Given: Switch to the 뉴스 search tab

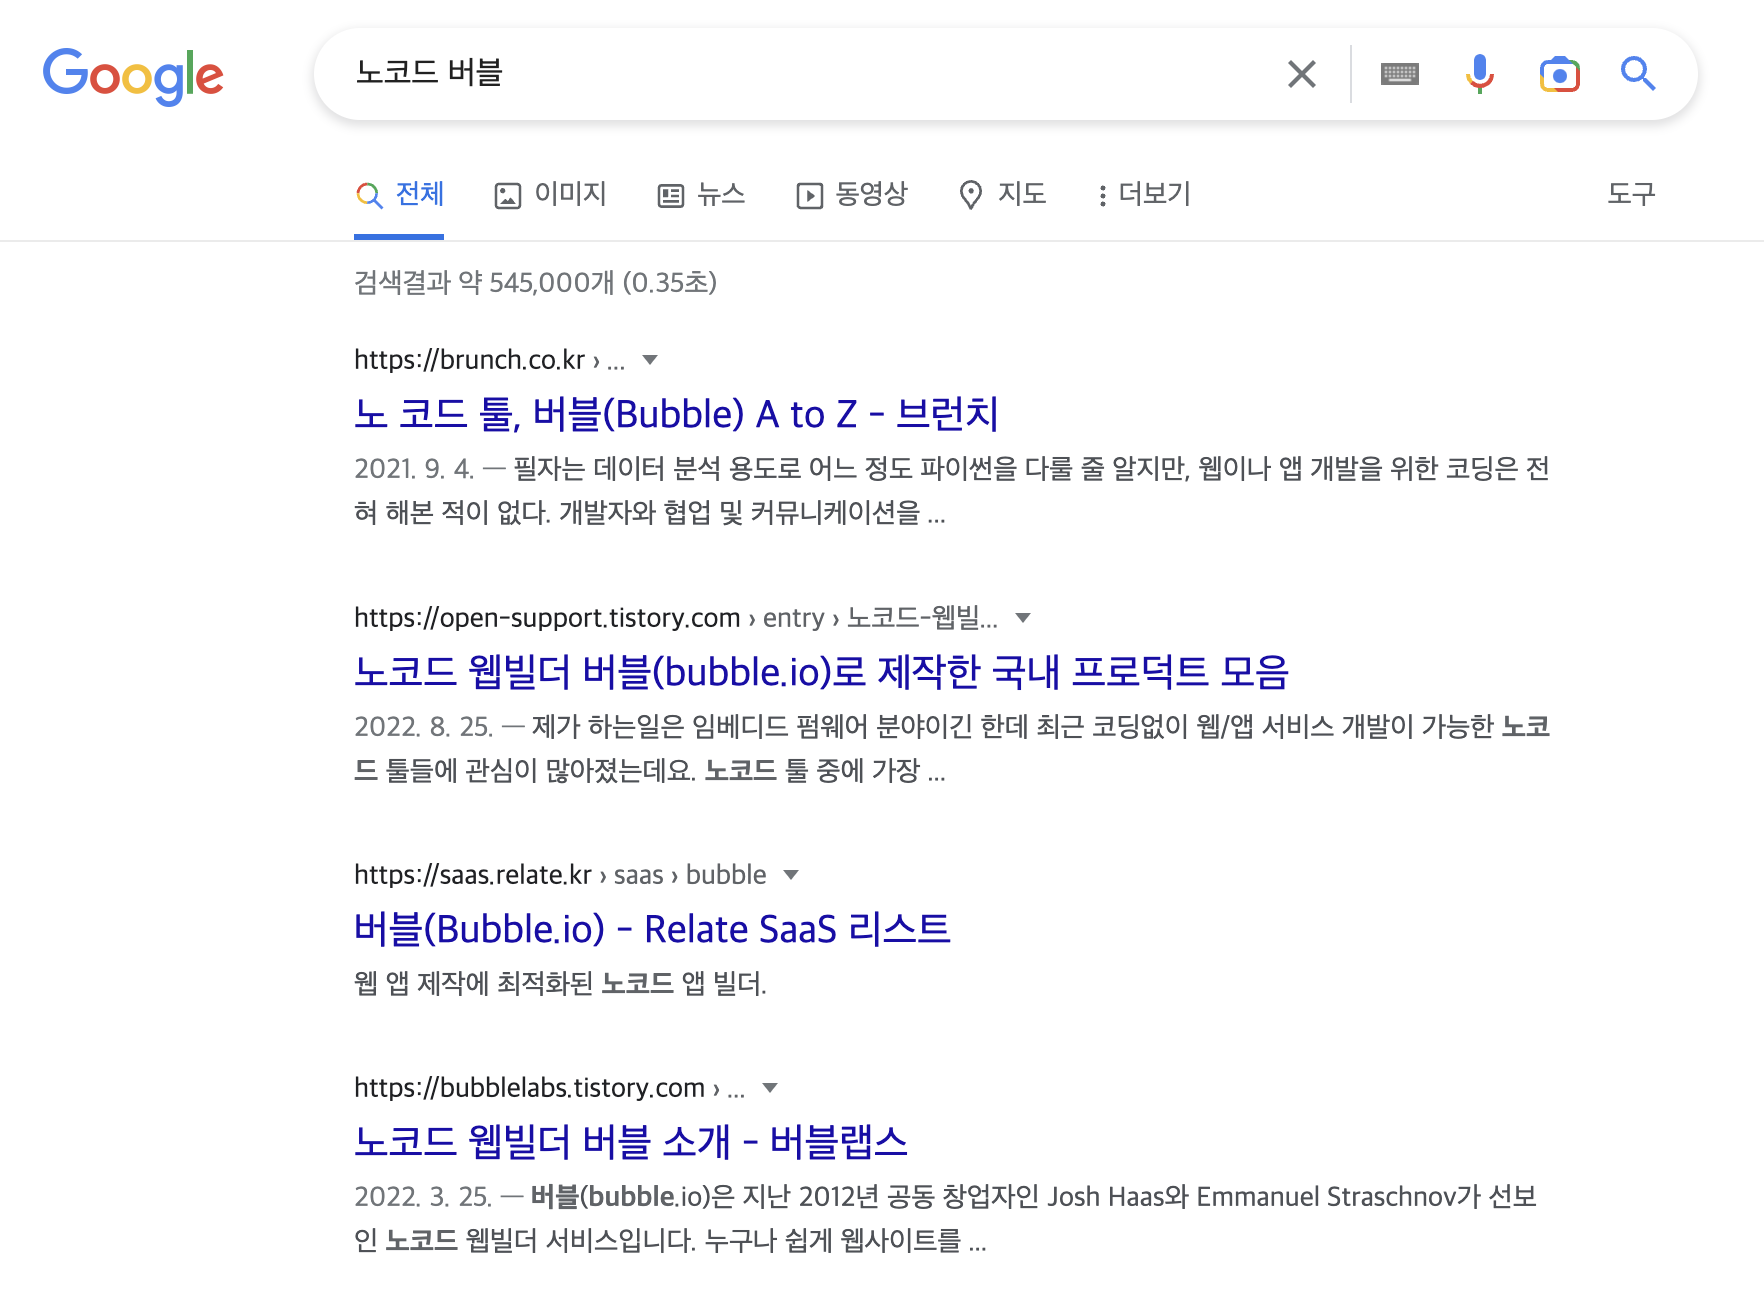Looking at the screenshot, I should tap(701, 194).
